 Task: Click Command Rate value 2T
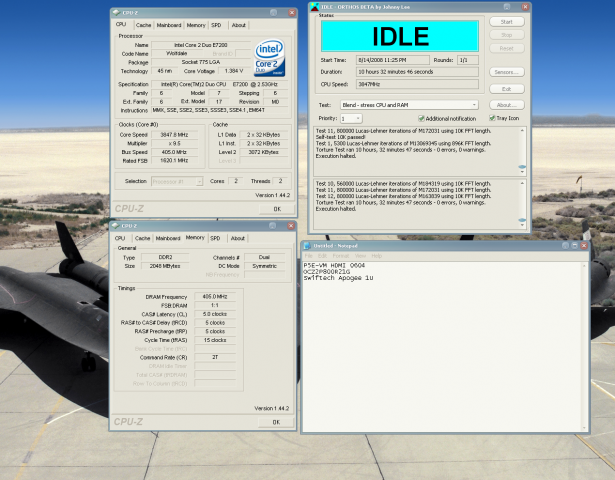(215, 357)
